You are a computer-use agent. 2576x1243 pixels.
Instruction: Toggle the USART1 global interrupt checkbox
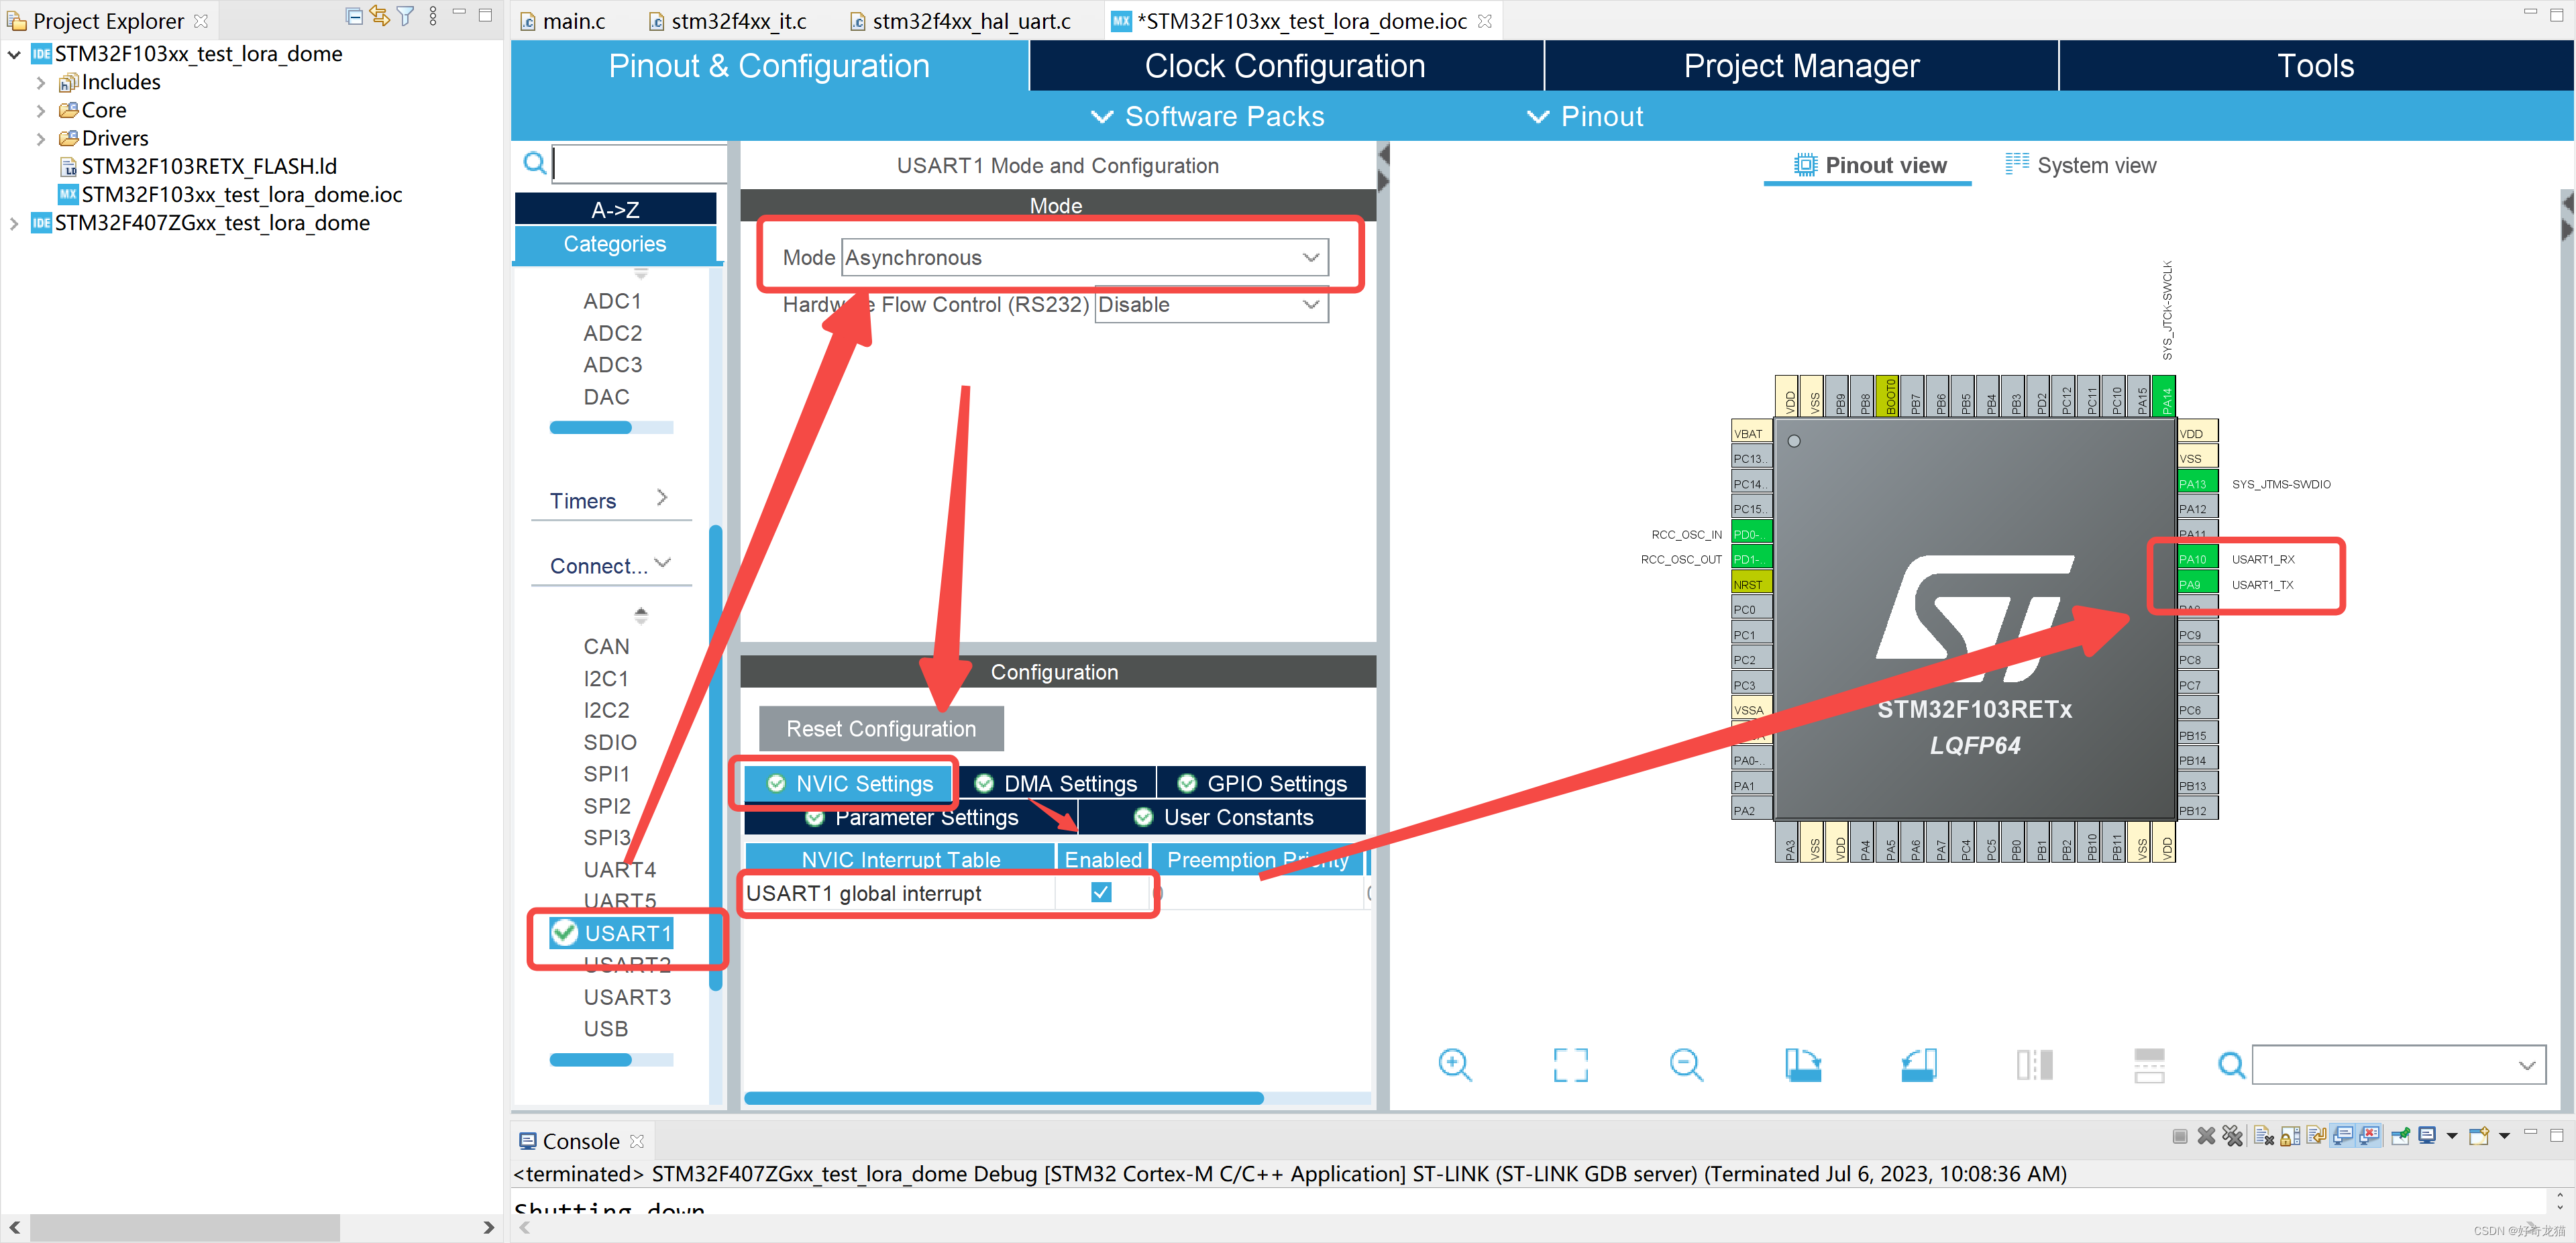[1101, 892]
